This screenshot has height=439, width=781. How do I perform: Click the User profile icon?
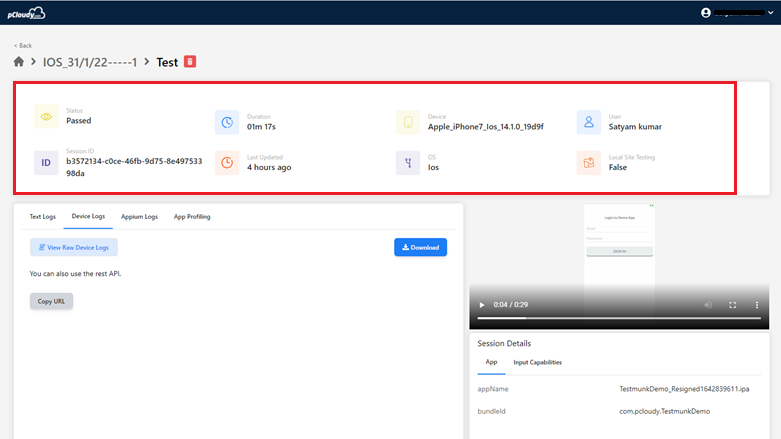(589, 122)
